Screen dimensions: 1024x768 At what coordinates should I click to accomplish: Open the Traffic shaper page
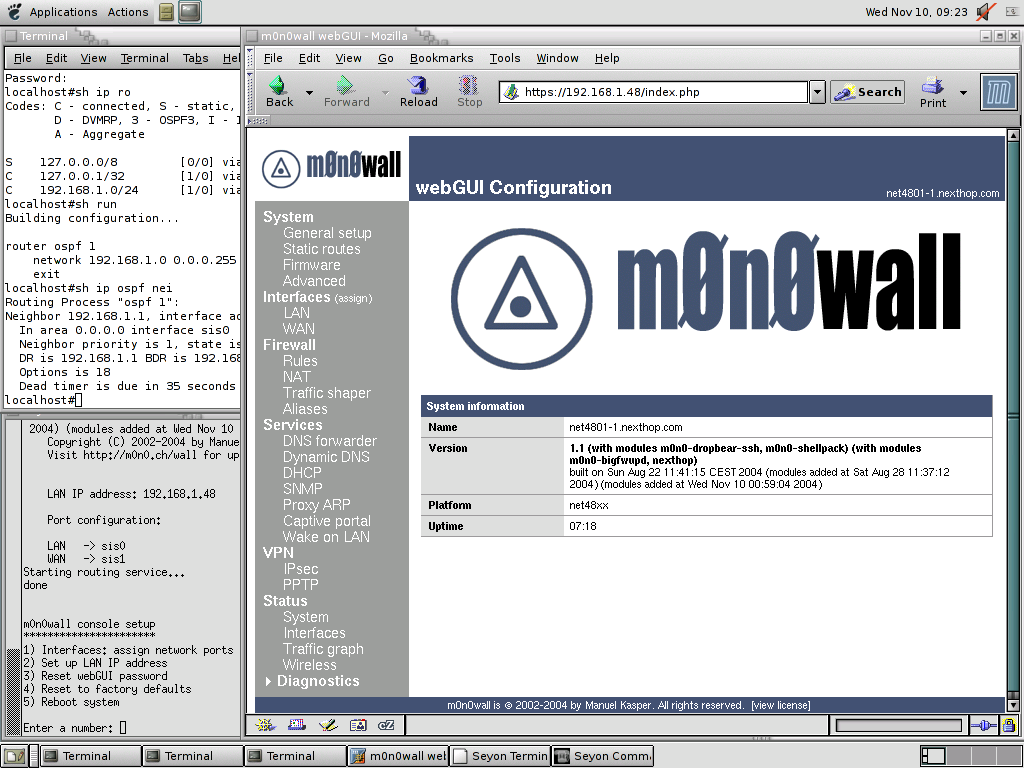tap(327, 393)
